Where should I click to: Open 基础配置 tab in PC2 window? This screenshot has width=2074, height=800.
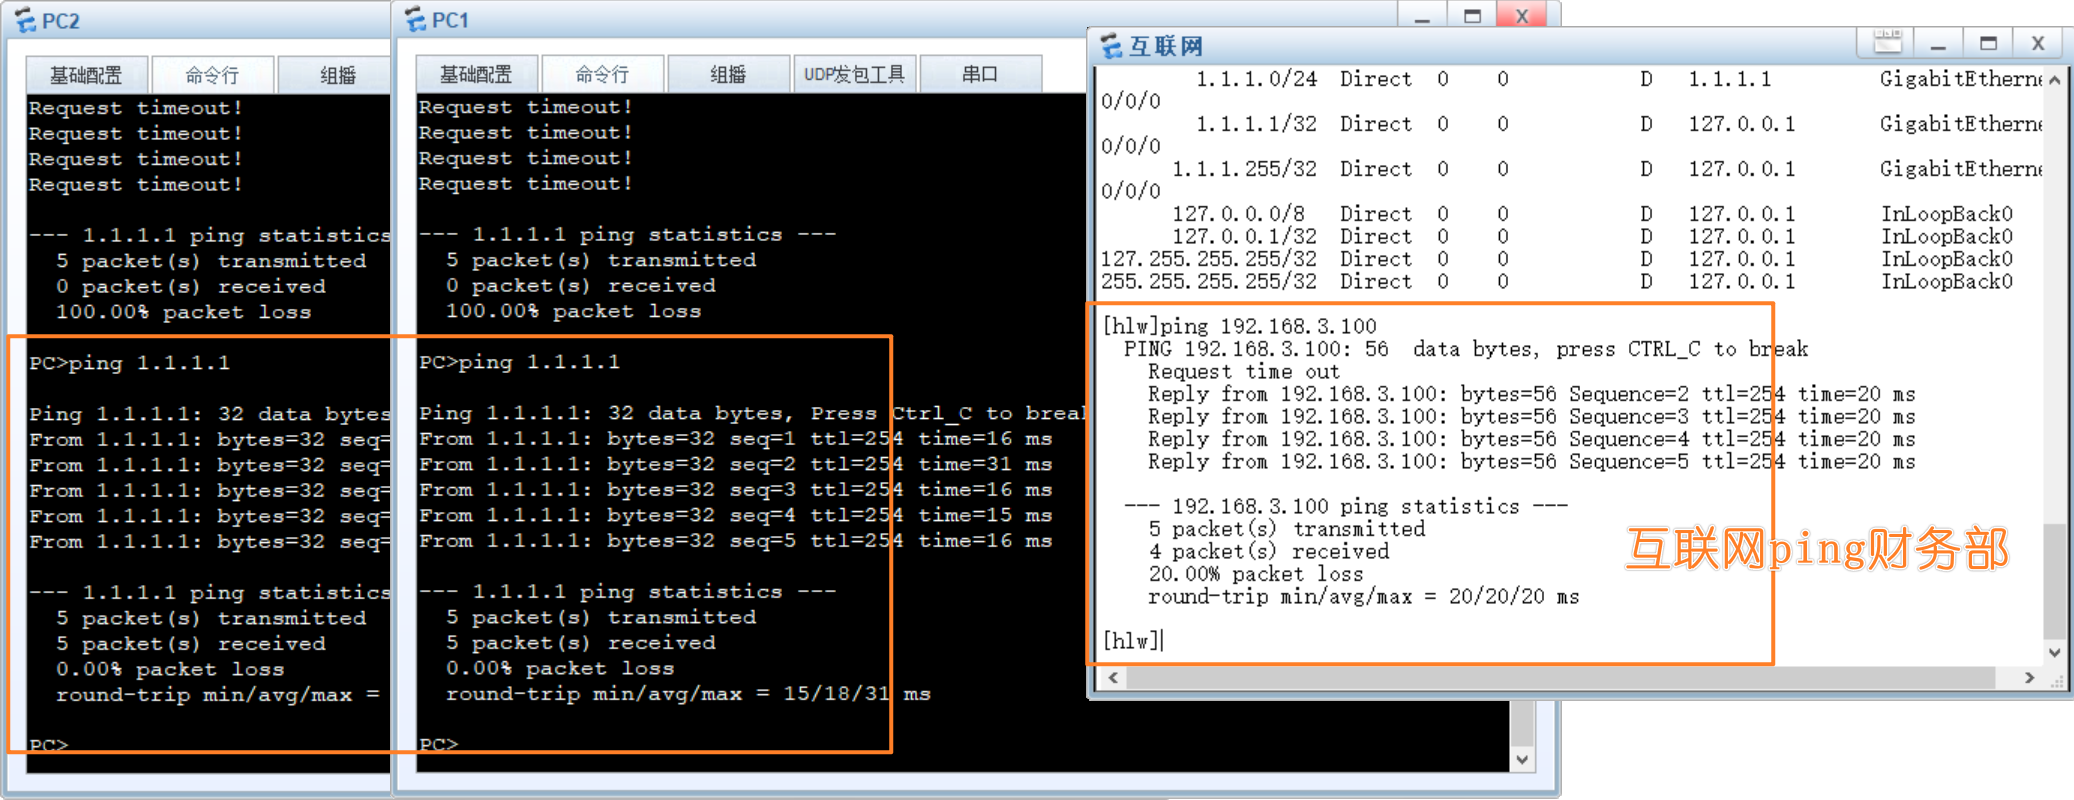tap(86, 75)
